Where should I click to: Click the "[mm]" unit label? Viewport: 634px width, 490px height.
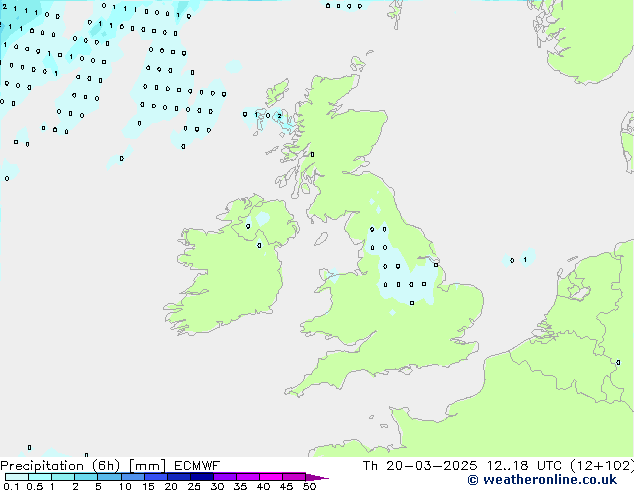coord(147,466)
